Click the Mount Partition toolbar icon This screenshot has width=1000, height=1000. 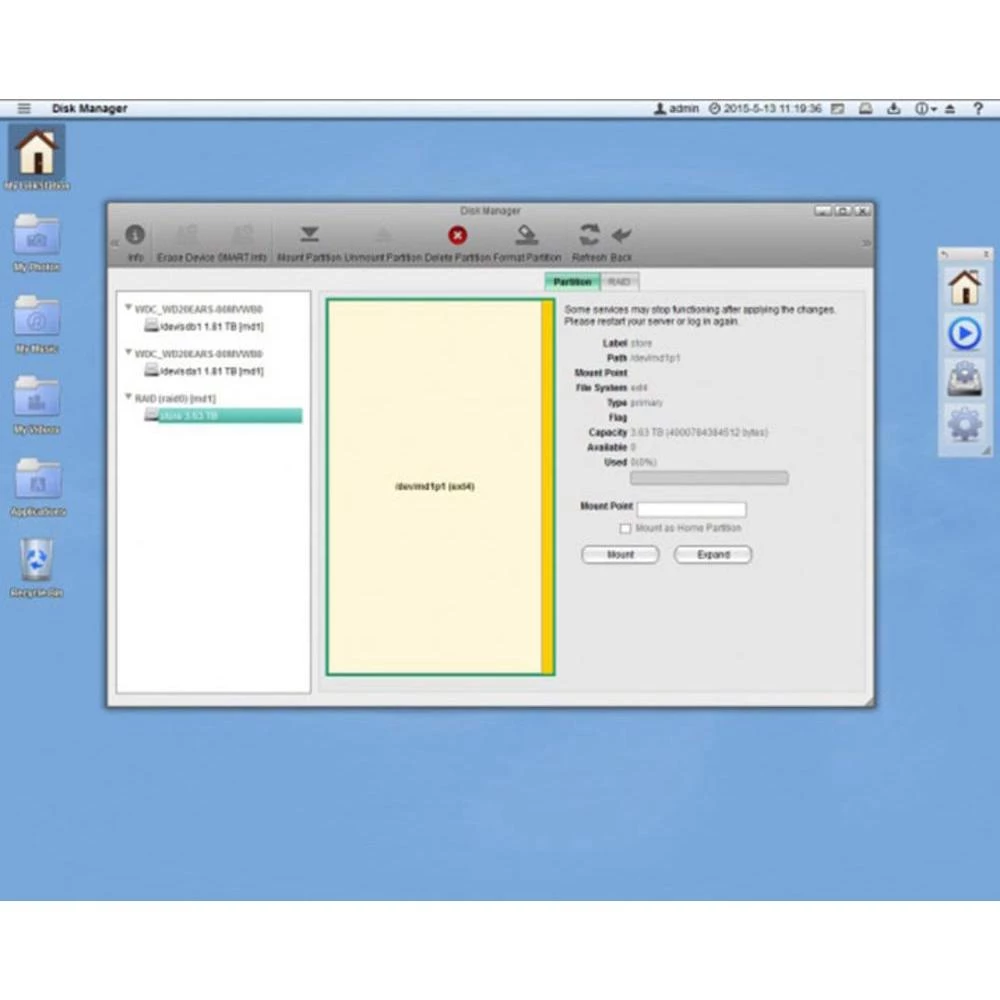[310, 235]
